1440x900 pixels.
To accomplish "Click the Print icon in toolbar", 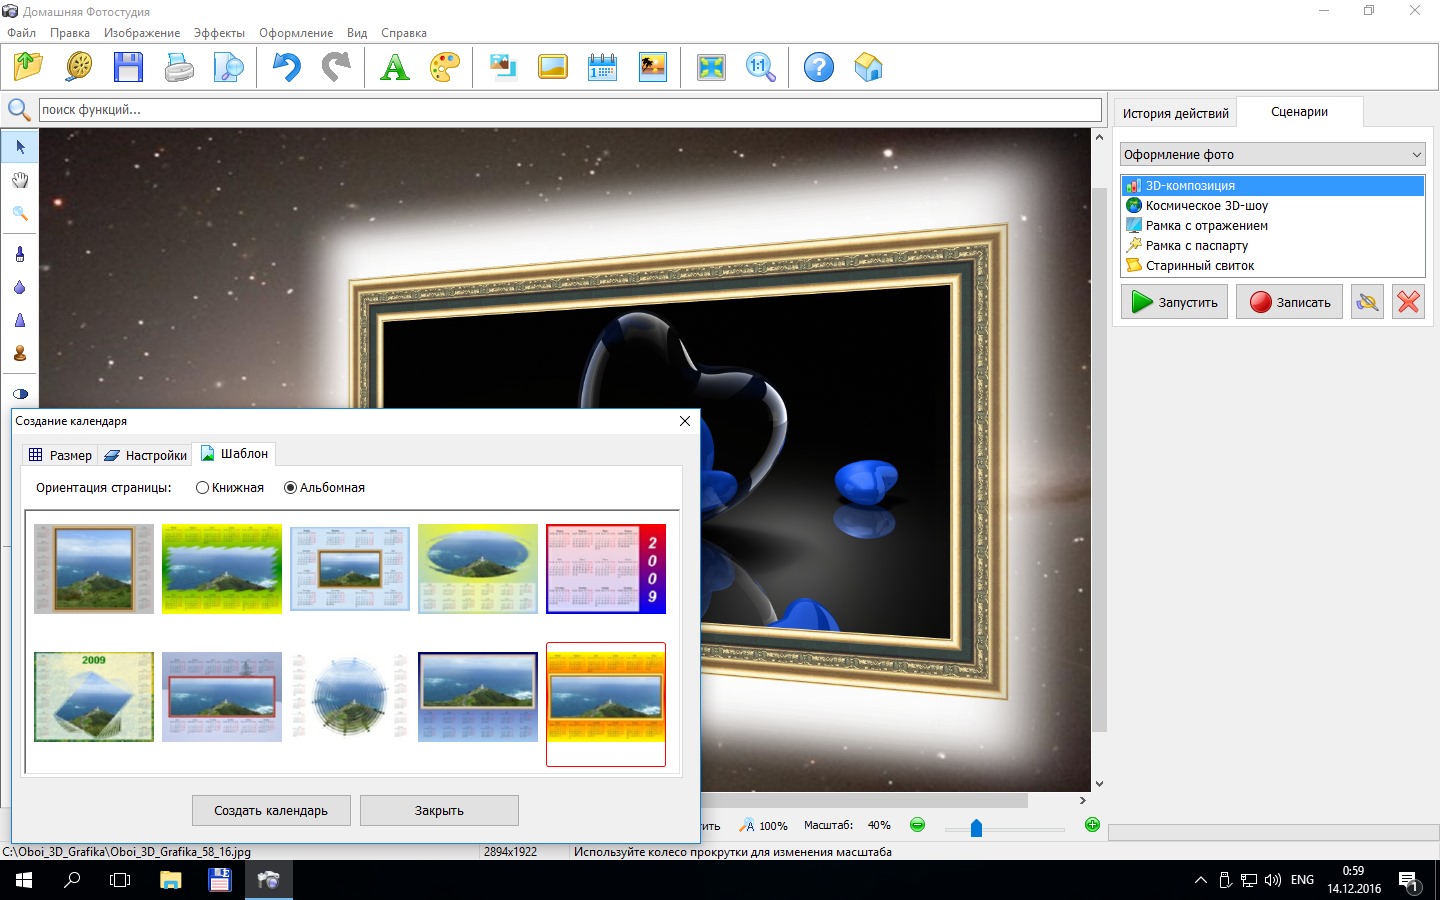I will tap(179, 68).
